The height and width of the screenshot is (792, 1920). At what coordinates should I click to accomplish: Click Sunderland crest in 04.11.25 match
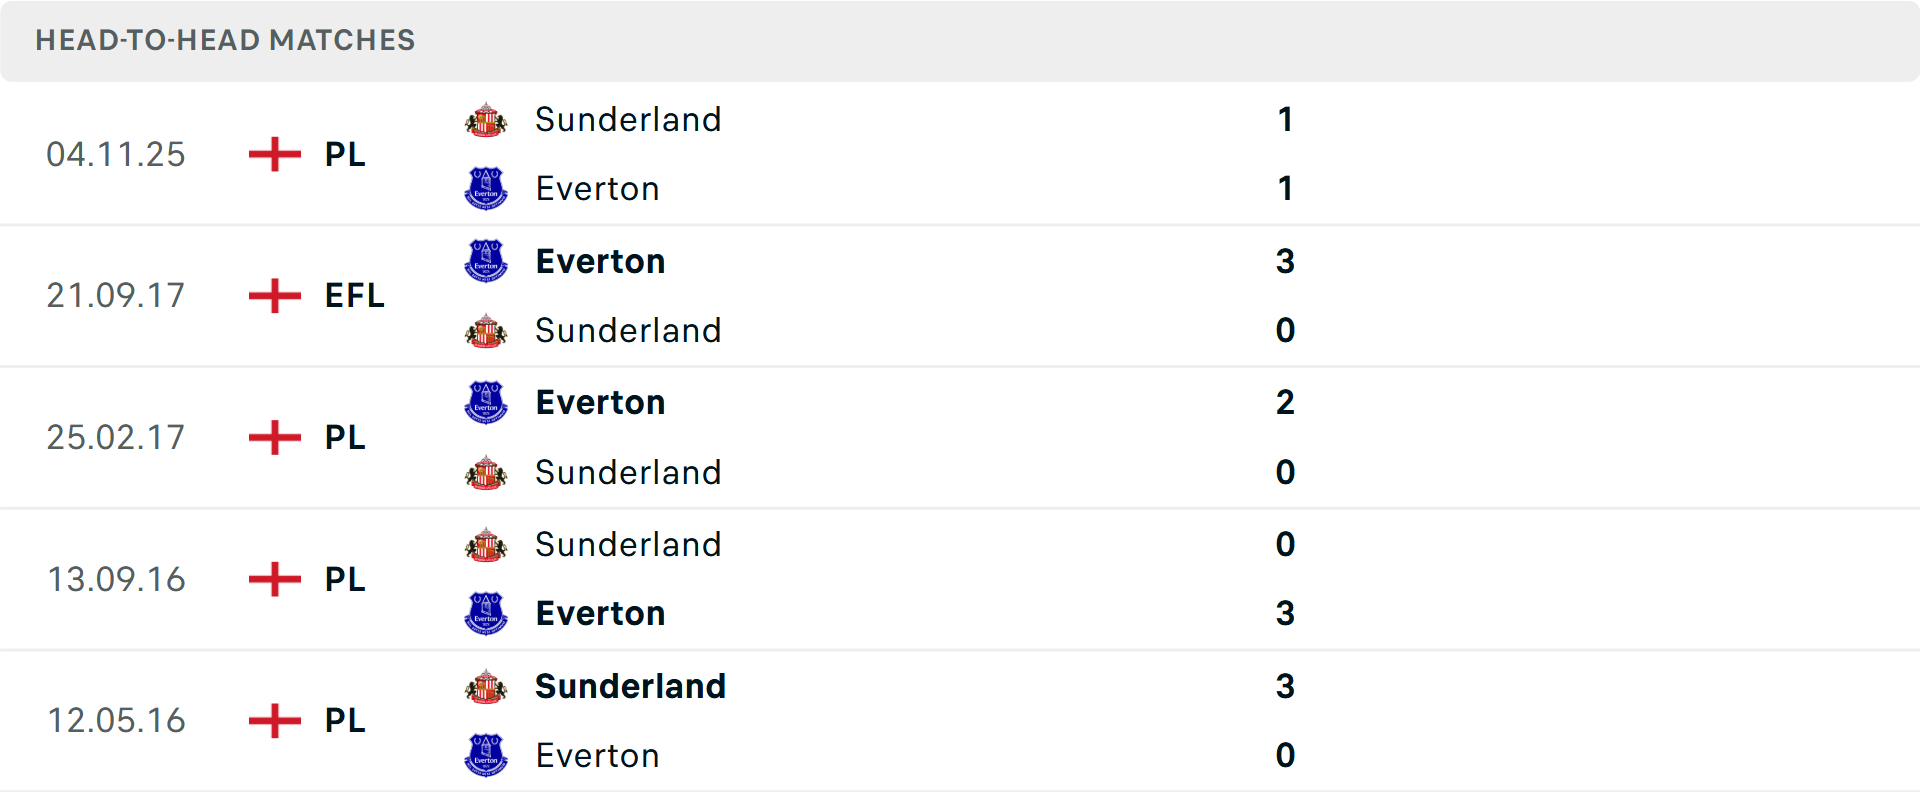[x=486, y=120]
